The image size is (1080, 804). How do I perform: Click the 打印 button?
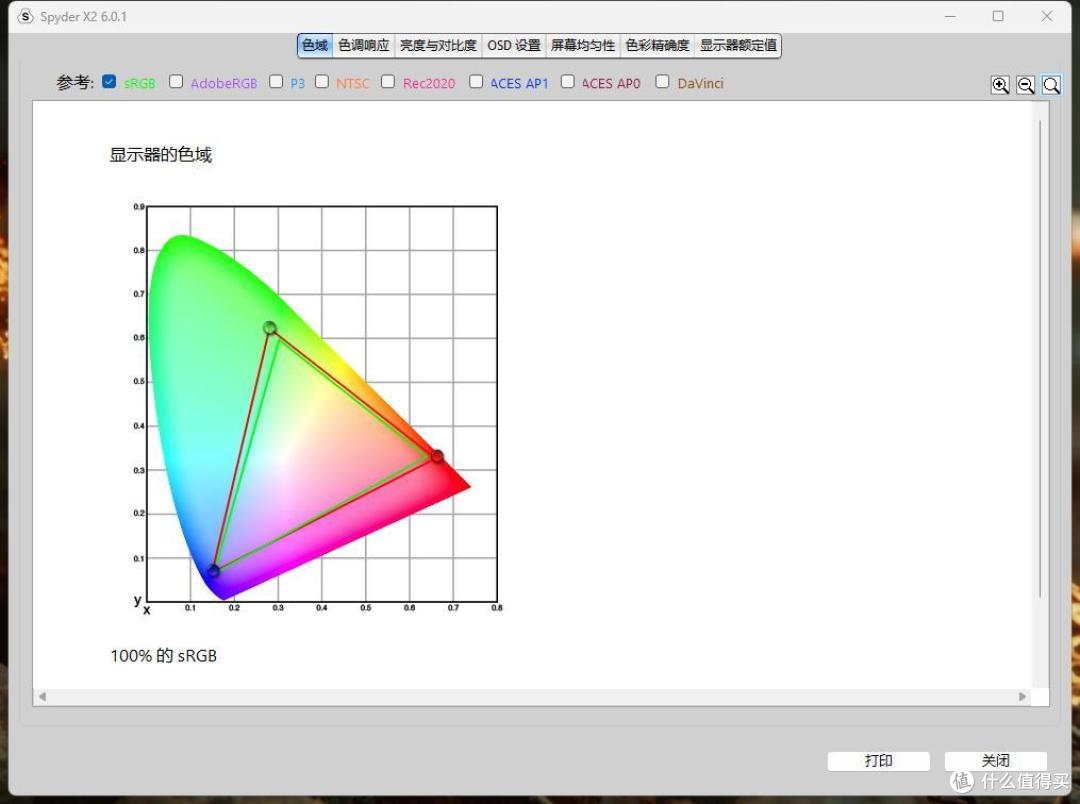[x=878, y=761]
